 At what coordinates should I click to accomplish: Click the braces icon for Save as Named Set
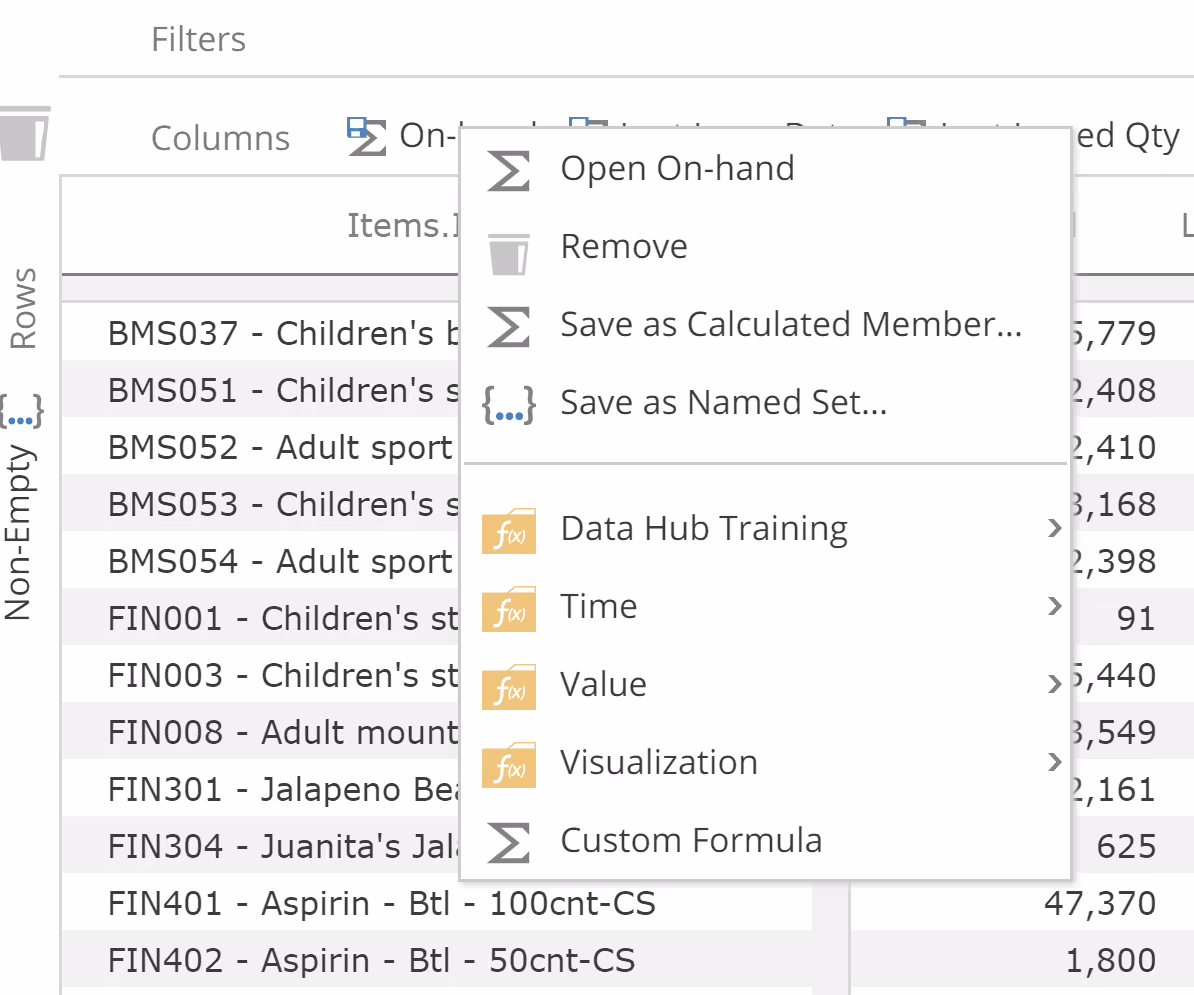click(x=508, y=404)
